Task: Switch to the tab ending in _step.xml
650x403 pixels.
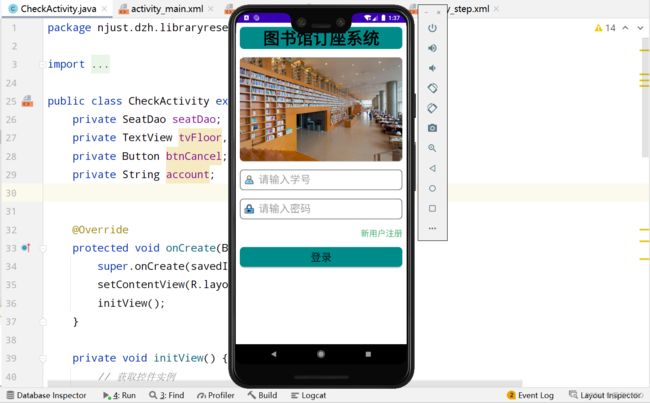Action: tap(471, 9)
